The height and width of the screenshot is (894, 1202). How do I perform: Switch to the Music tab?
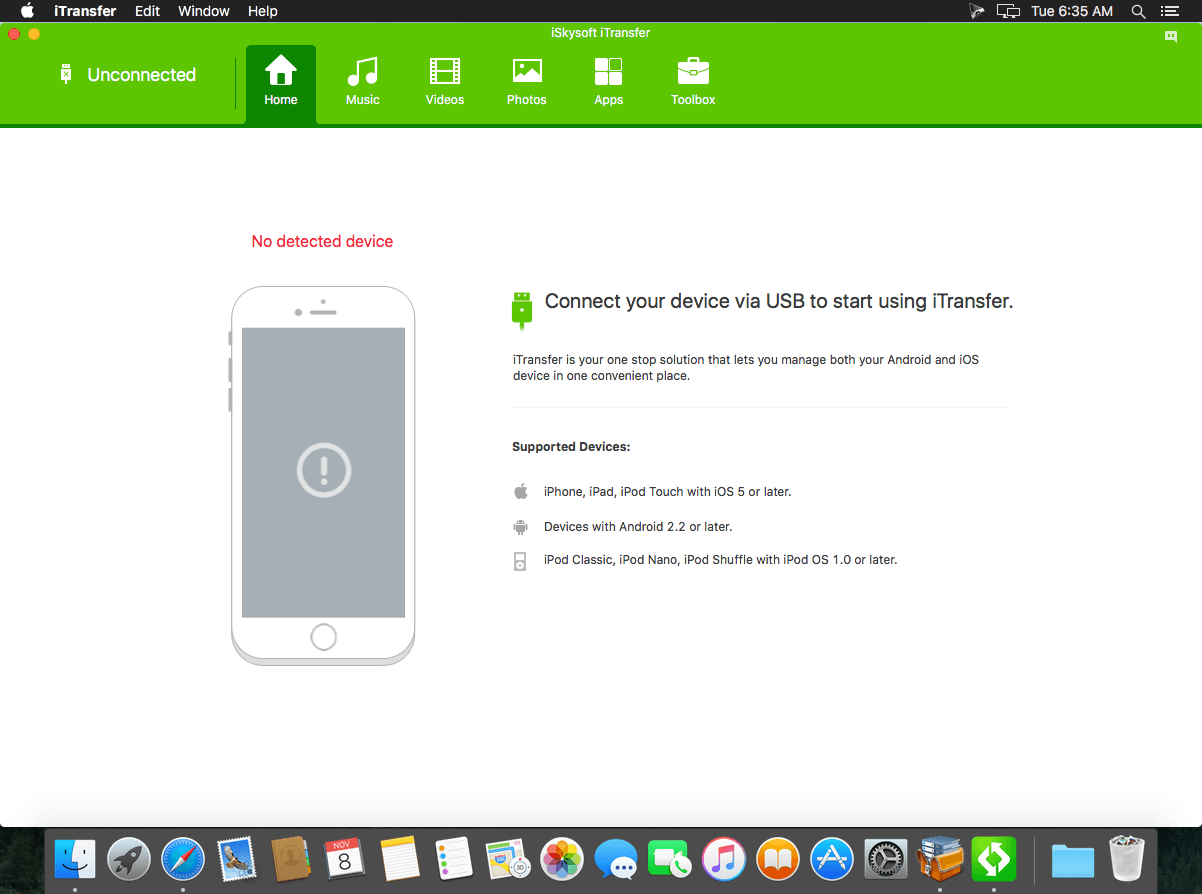(x=363, y=83)
